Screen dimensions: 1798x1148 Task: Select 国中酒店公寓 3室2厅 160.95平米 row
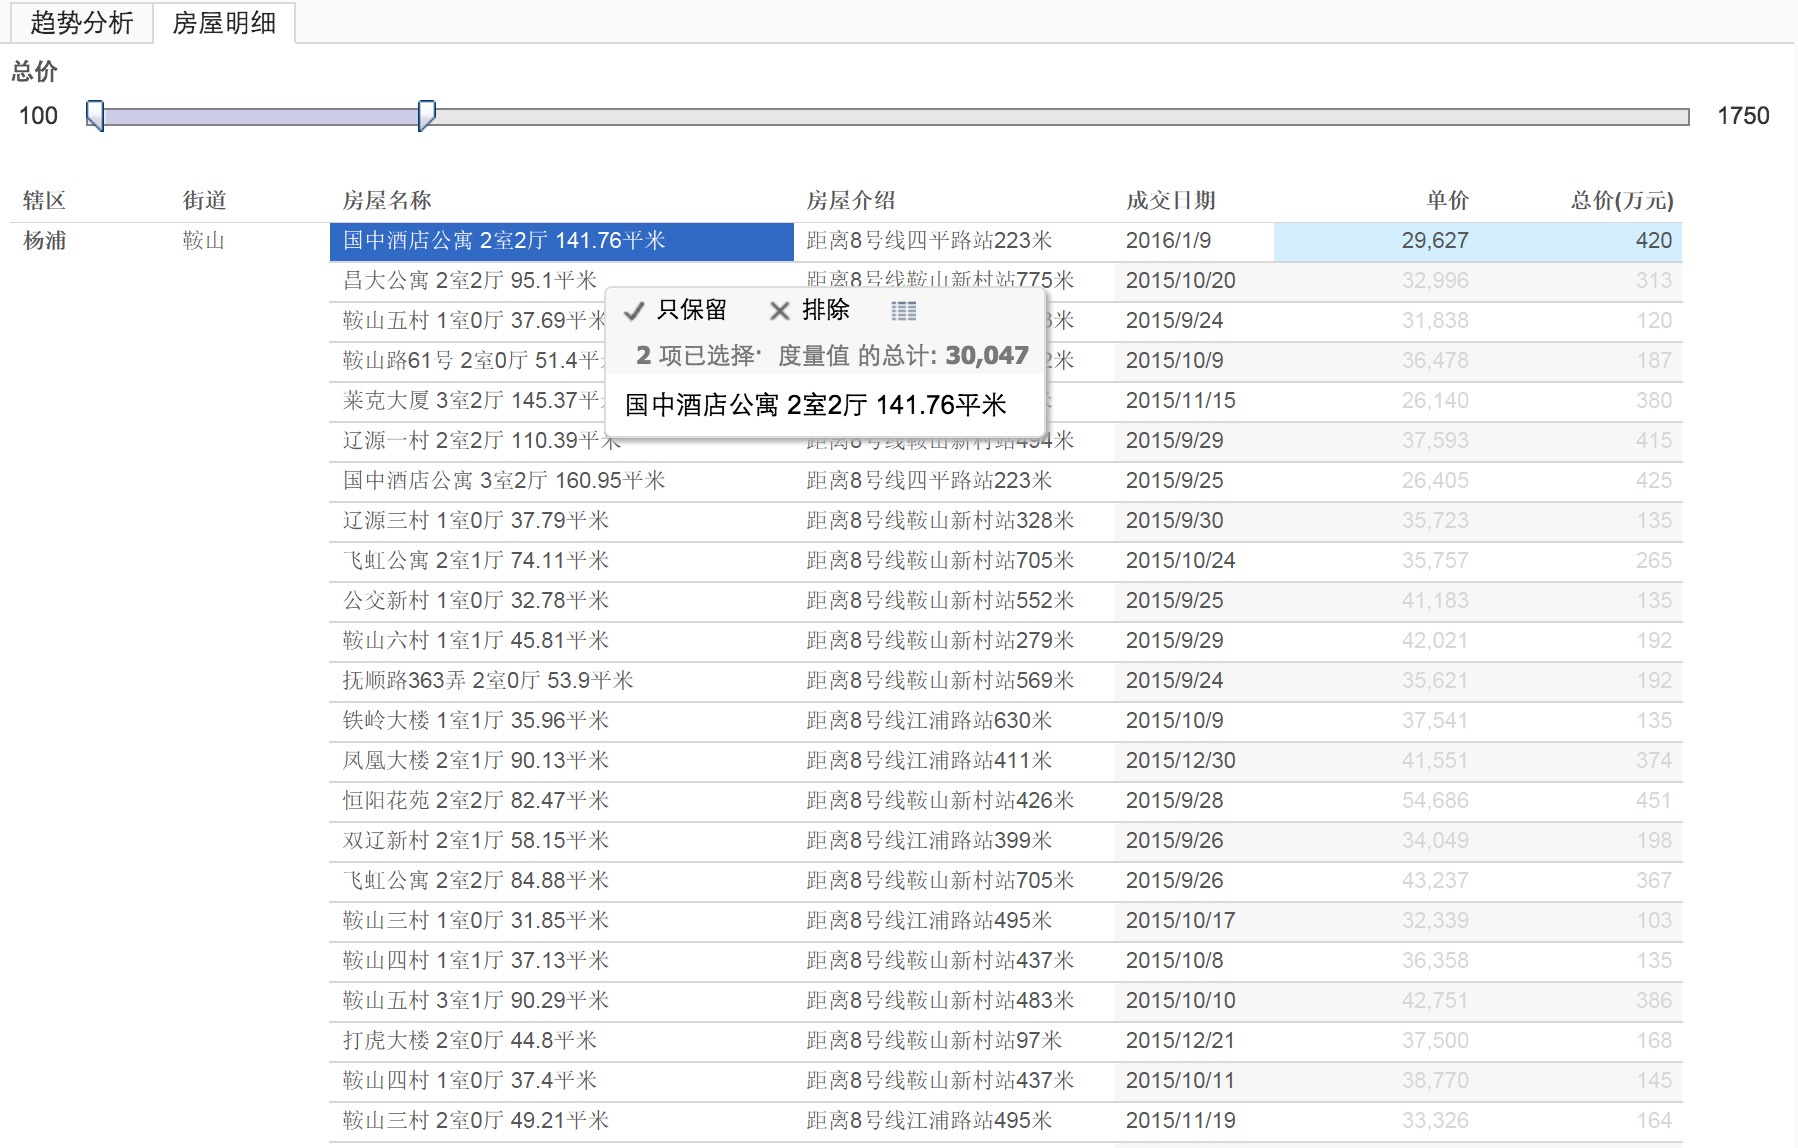[504, 480]
